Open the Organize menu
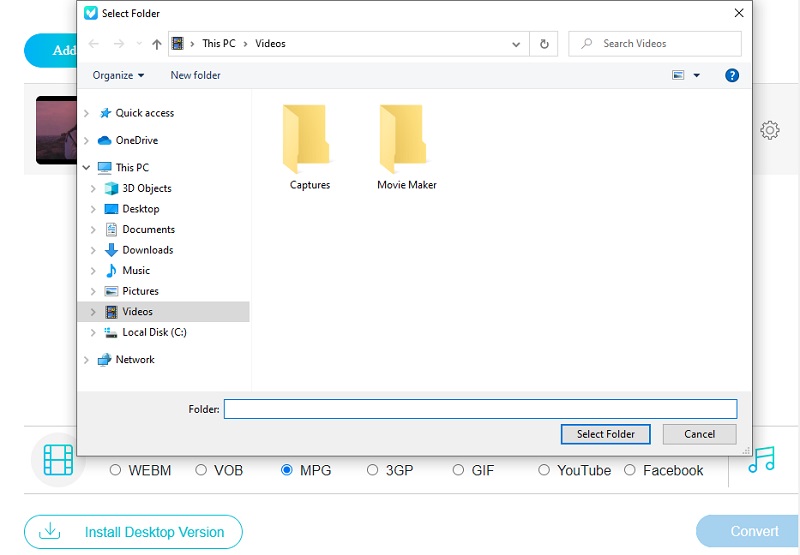Image resolution: width=800 pixels, height=555 pixels. [118, 75]
